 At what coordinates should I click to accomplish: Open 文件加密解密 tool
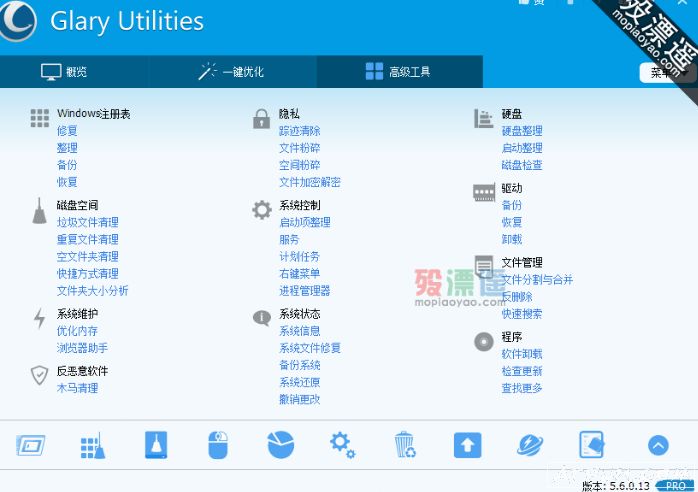(x=310, y=182)
